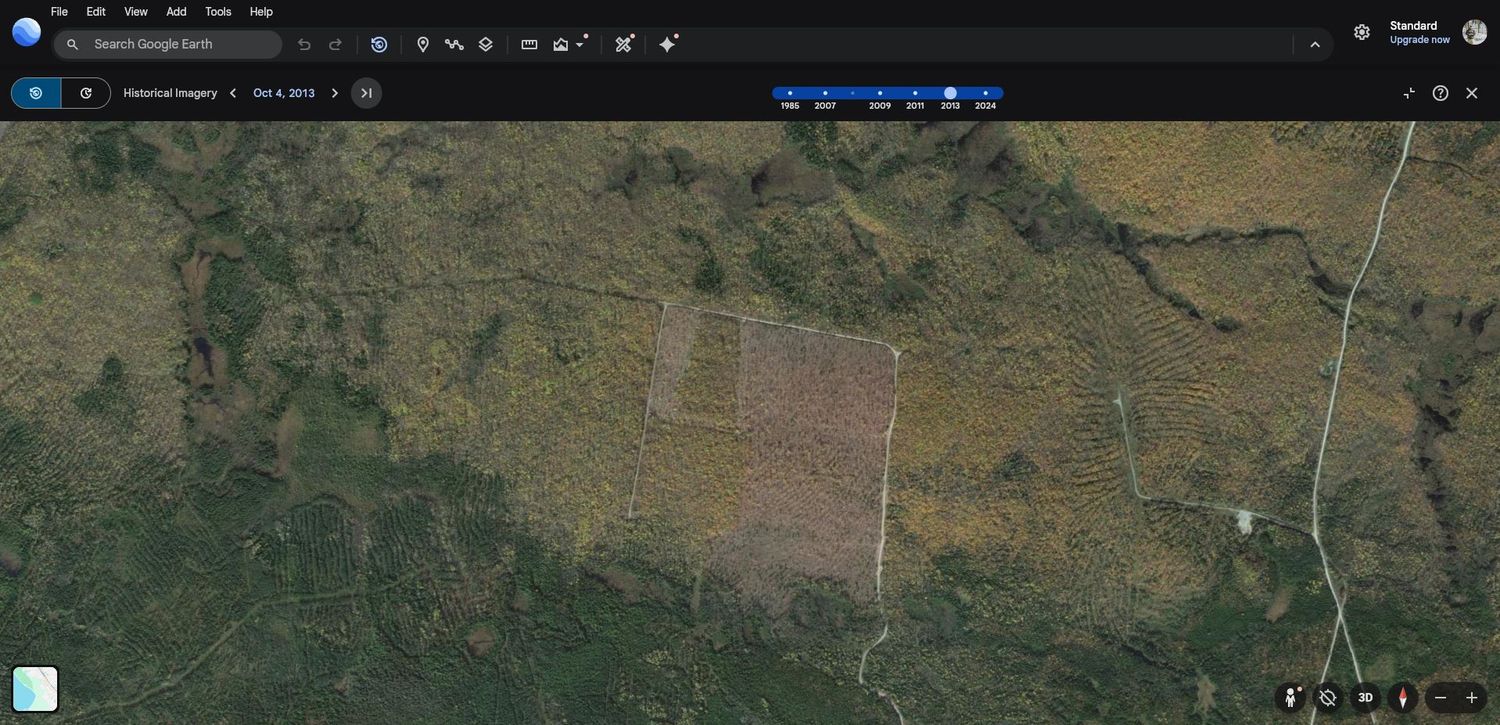Viewport: 1500px width, 725px height.
Task: Open the account profile avatar
Action: 1475,32
